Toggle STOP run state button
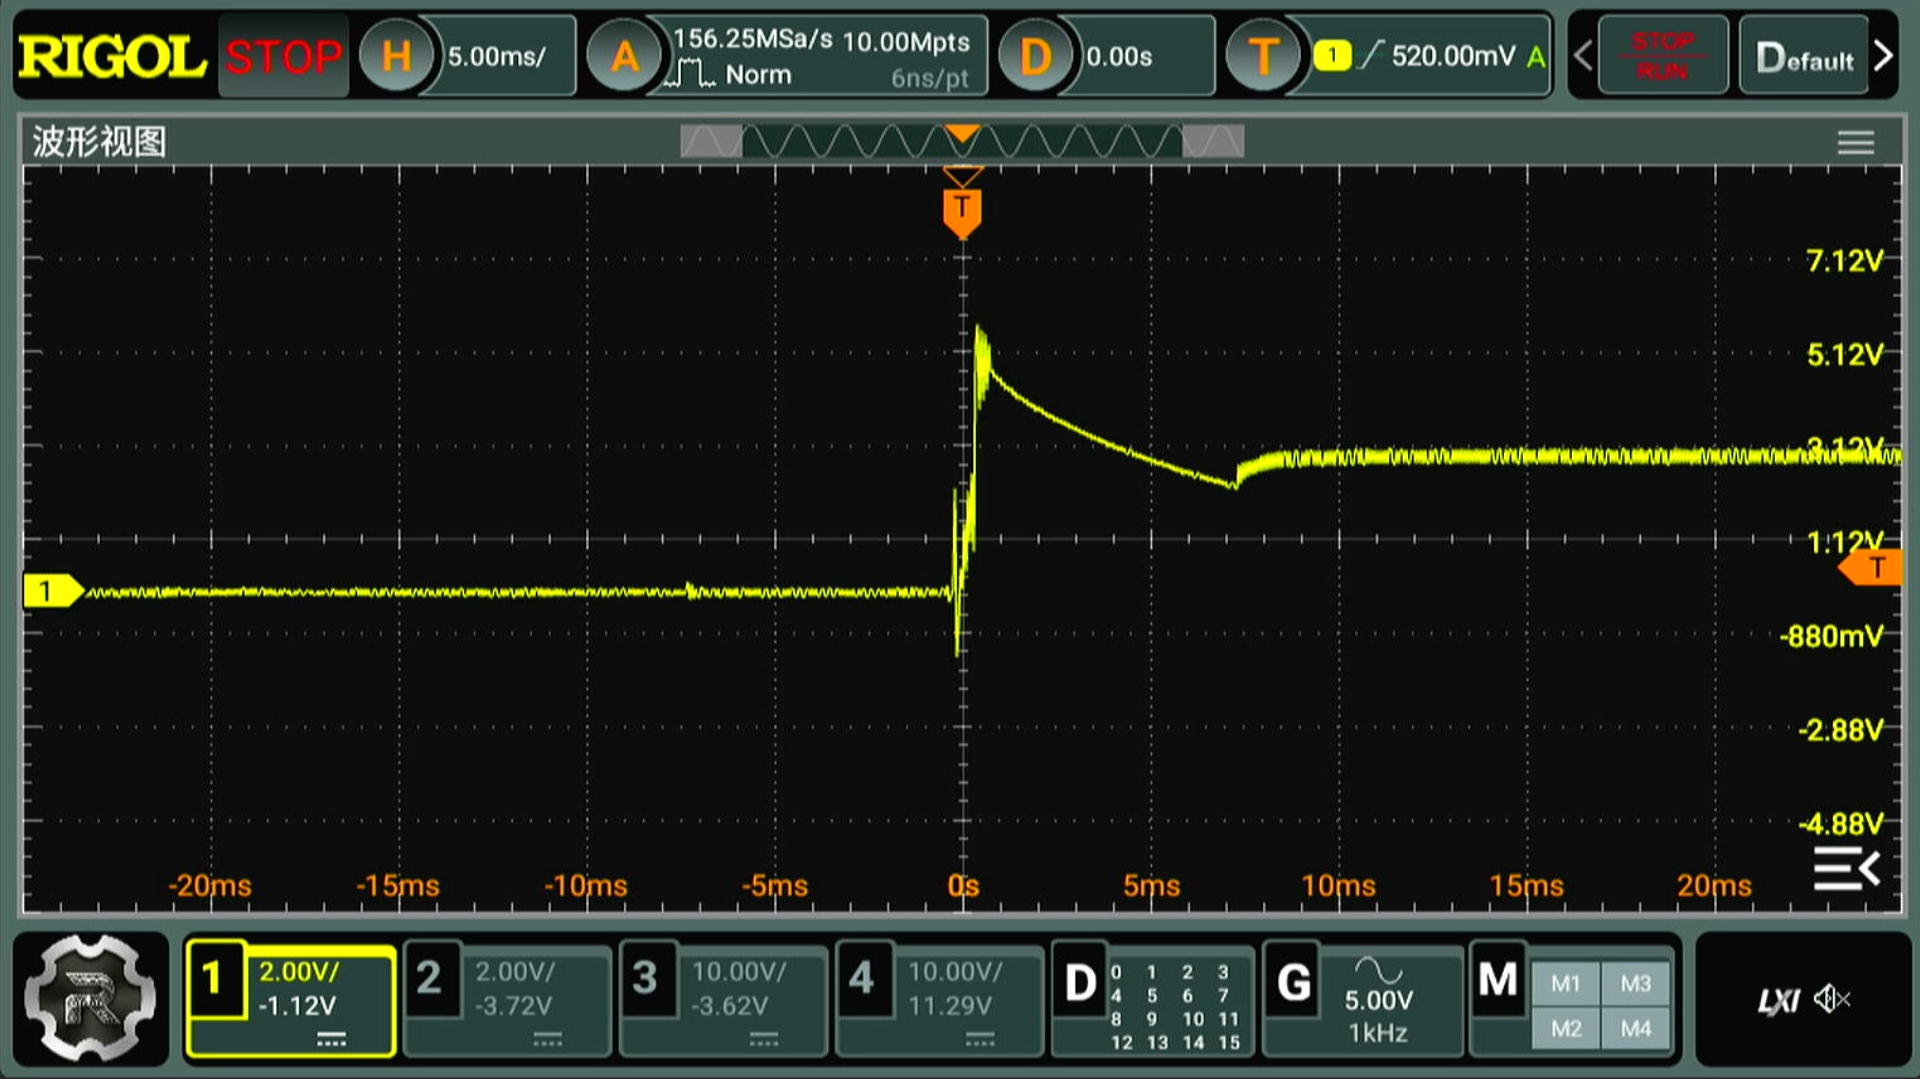The height and width of the screenshot is (1080, 1920). (283, 56)
